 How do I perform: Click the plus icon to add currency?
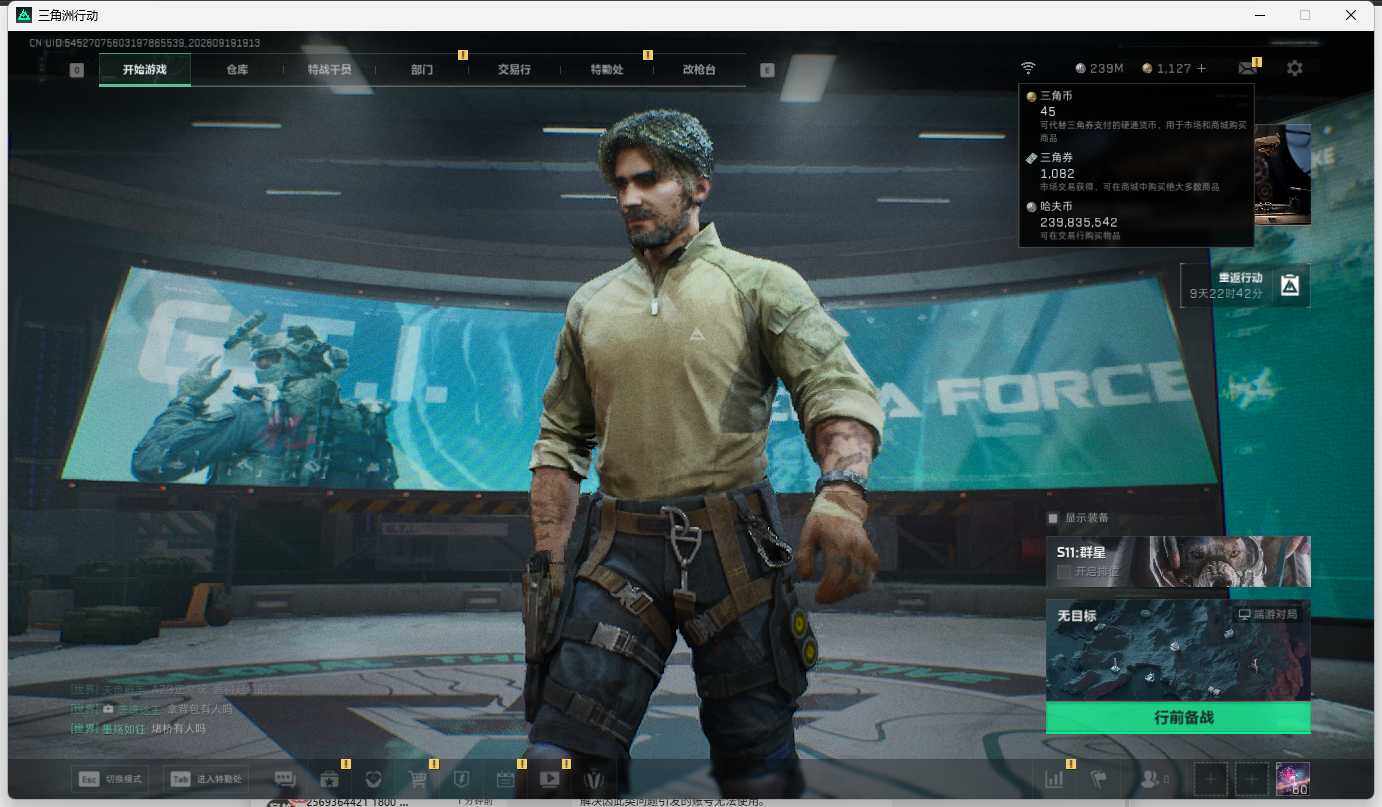click(1201, 68)
